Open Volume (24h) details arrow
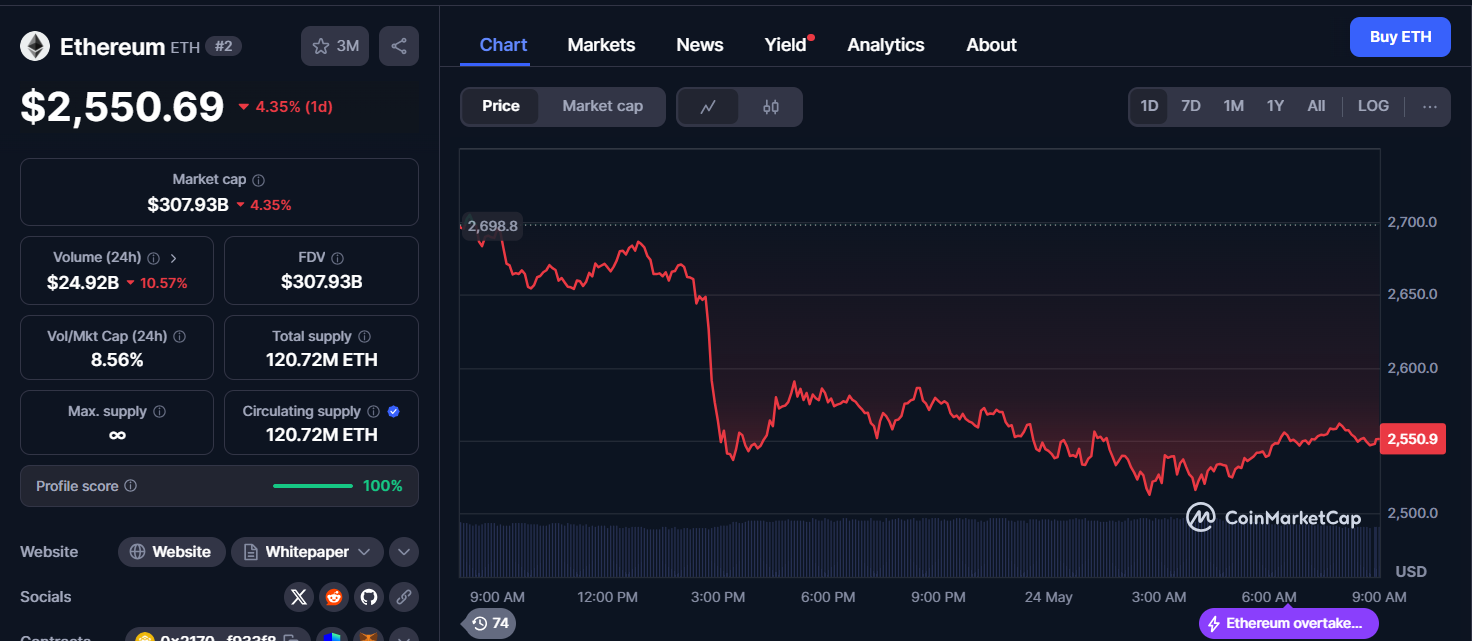 tap(174, 257)
